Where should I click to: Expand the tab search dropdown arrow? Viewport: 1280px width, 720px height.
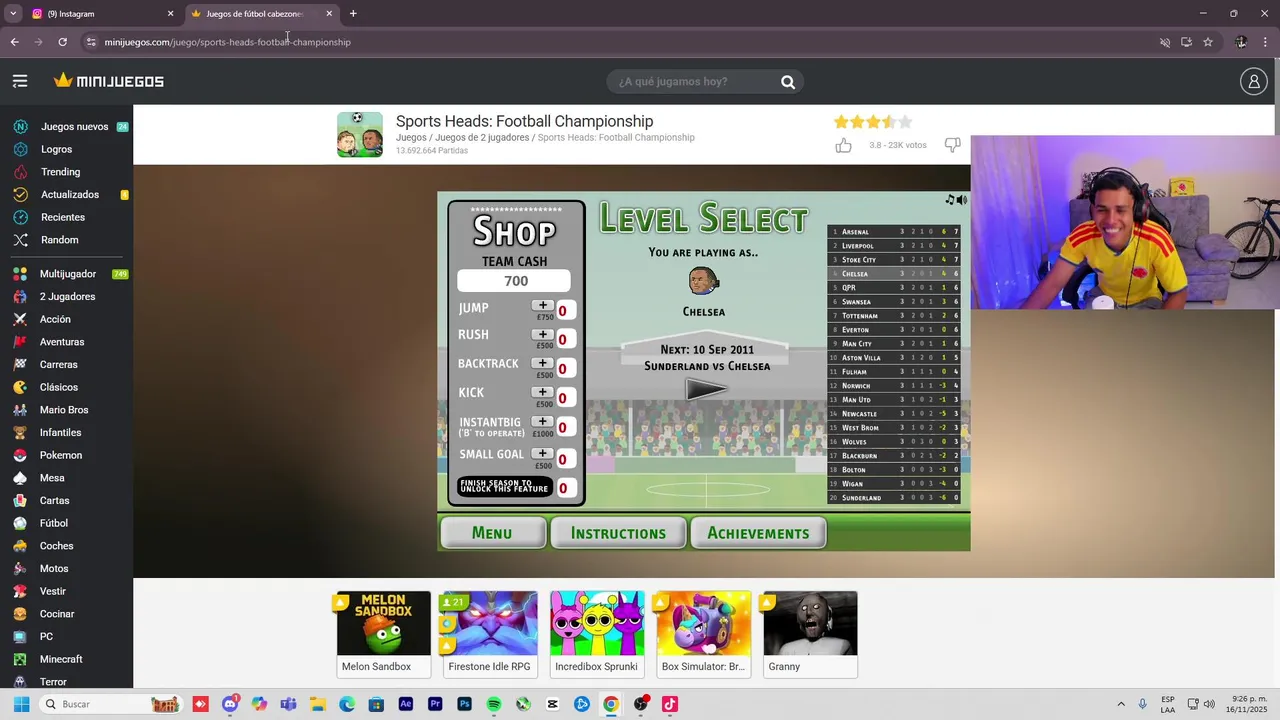13,14
